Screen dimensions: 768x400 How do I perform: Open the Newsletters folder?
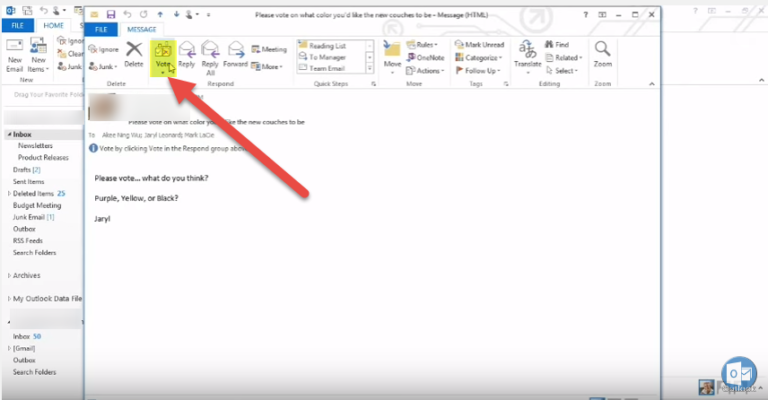pyautogui.click(x=36, y=145)
